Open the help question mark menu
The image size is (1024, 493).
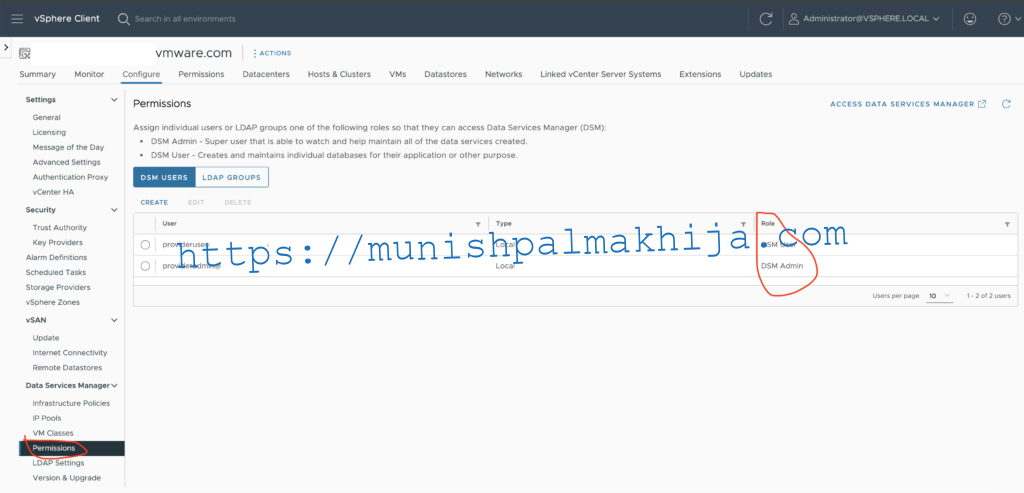[1009, 19]
